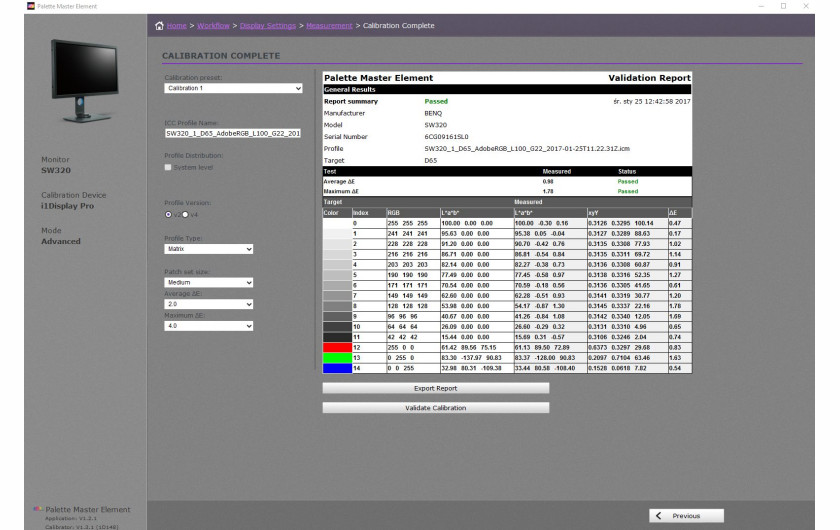Click the profile filename ending in .icm
The height and width of the screenshot is (530, 840).
(527, 148)
